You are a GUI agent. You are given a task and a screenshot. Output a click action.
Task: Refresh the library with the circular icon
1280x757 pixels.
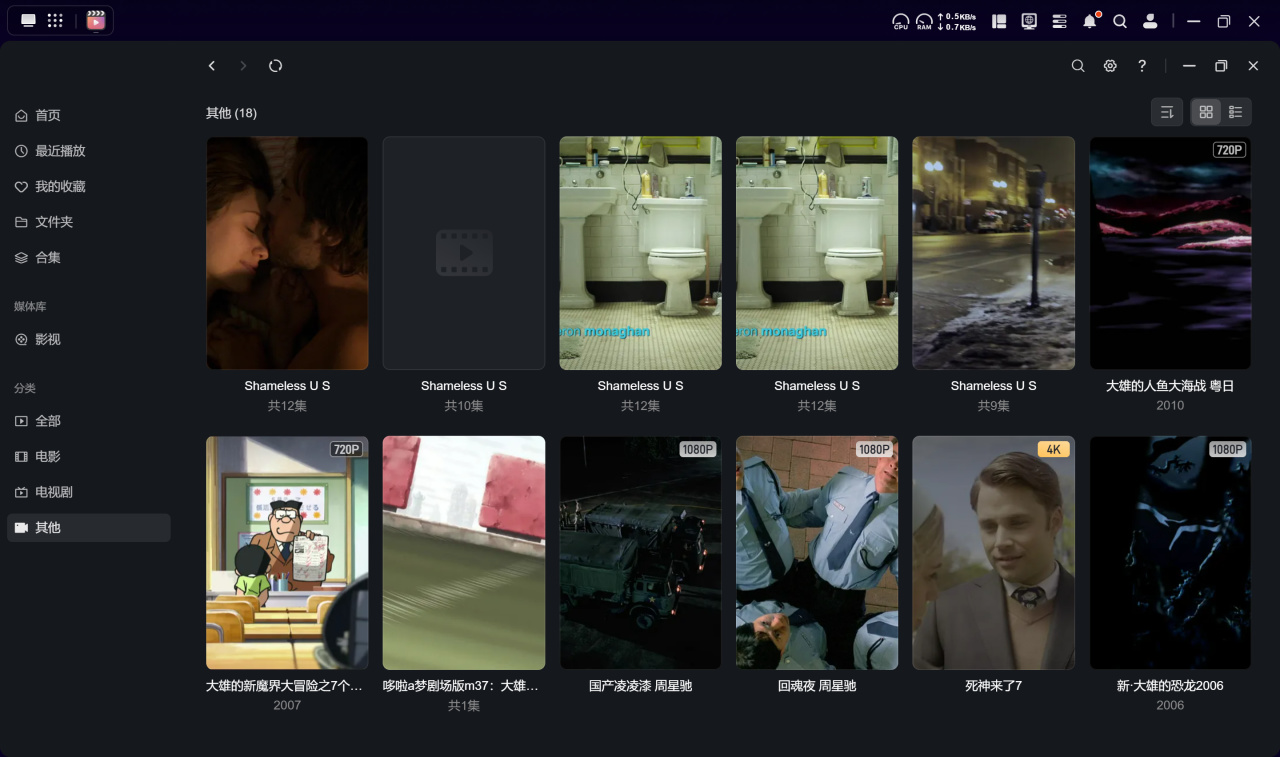(x=276, y=66)
